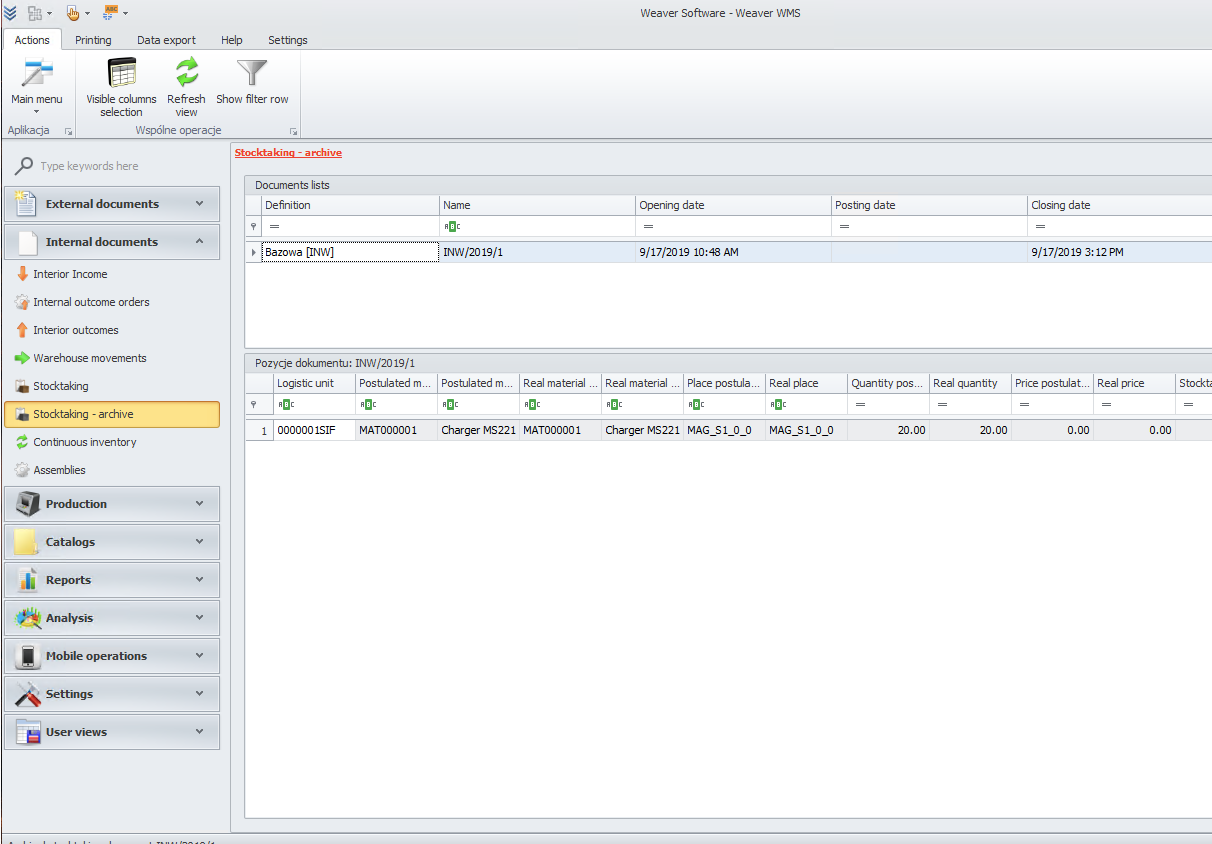1212x844 pixels.
Task: Open quick access toolbar customize arrow
Action: point(125,14)
